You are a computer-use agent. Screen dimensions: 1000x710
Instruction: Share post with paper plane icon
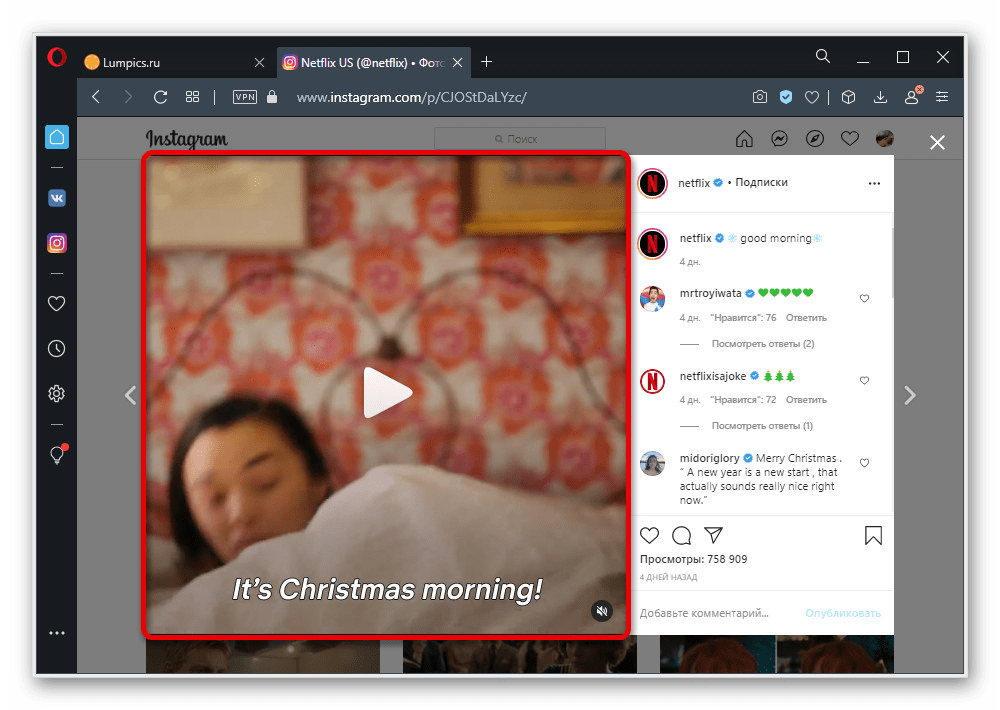coord(713,535)
